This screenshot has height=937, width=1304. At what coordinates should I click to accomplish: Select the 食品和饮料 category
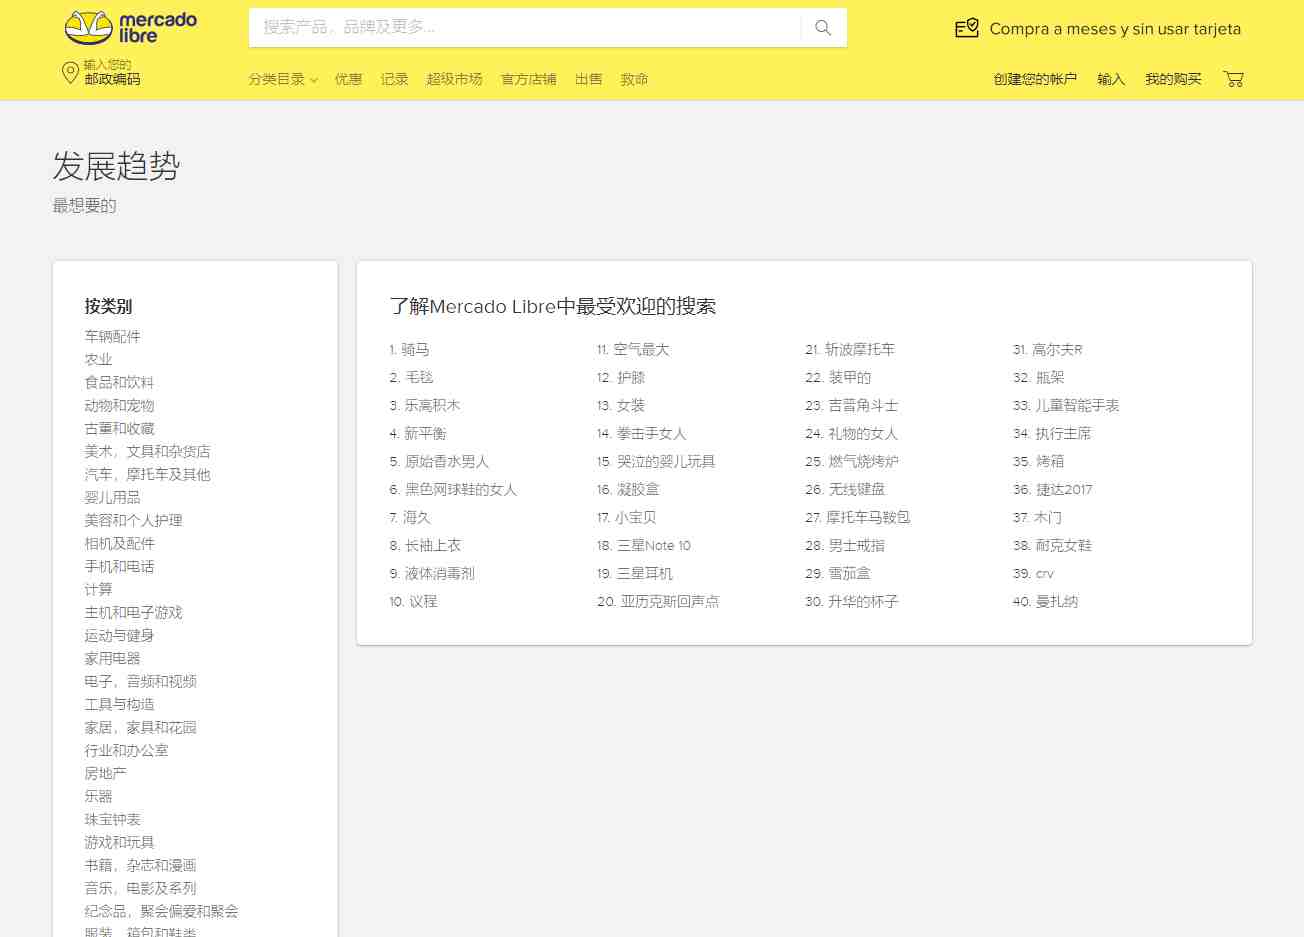coord(119,382)
